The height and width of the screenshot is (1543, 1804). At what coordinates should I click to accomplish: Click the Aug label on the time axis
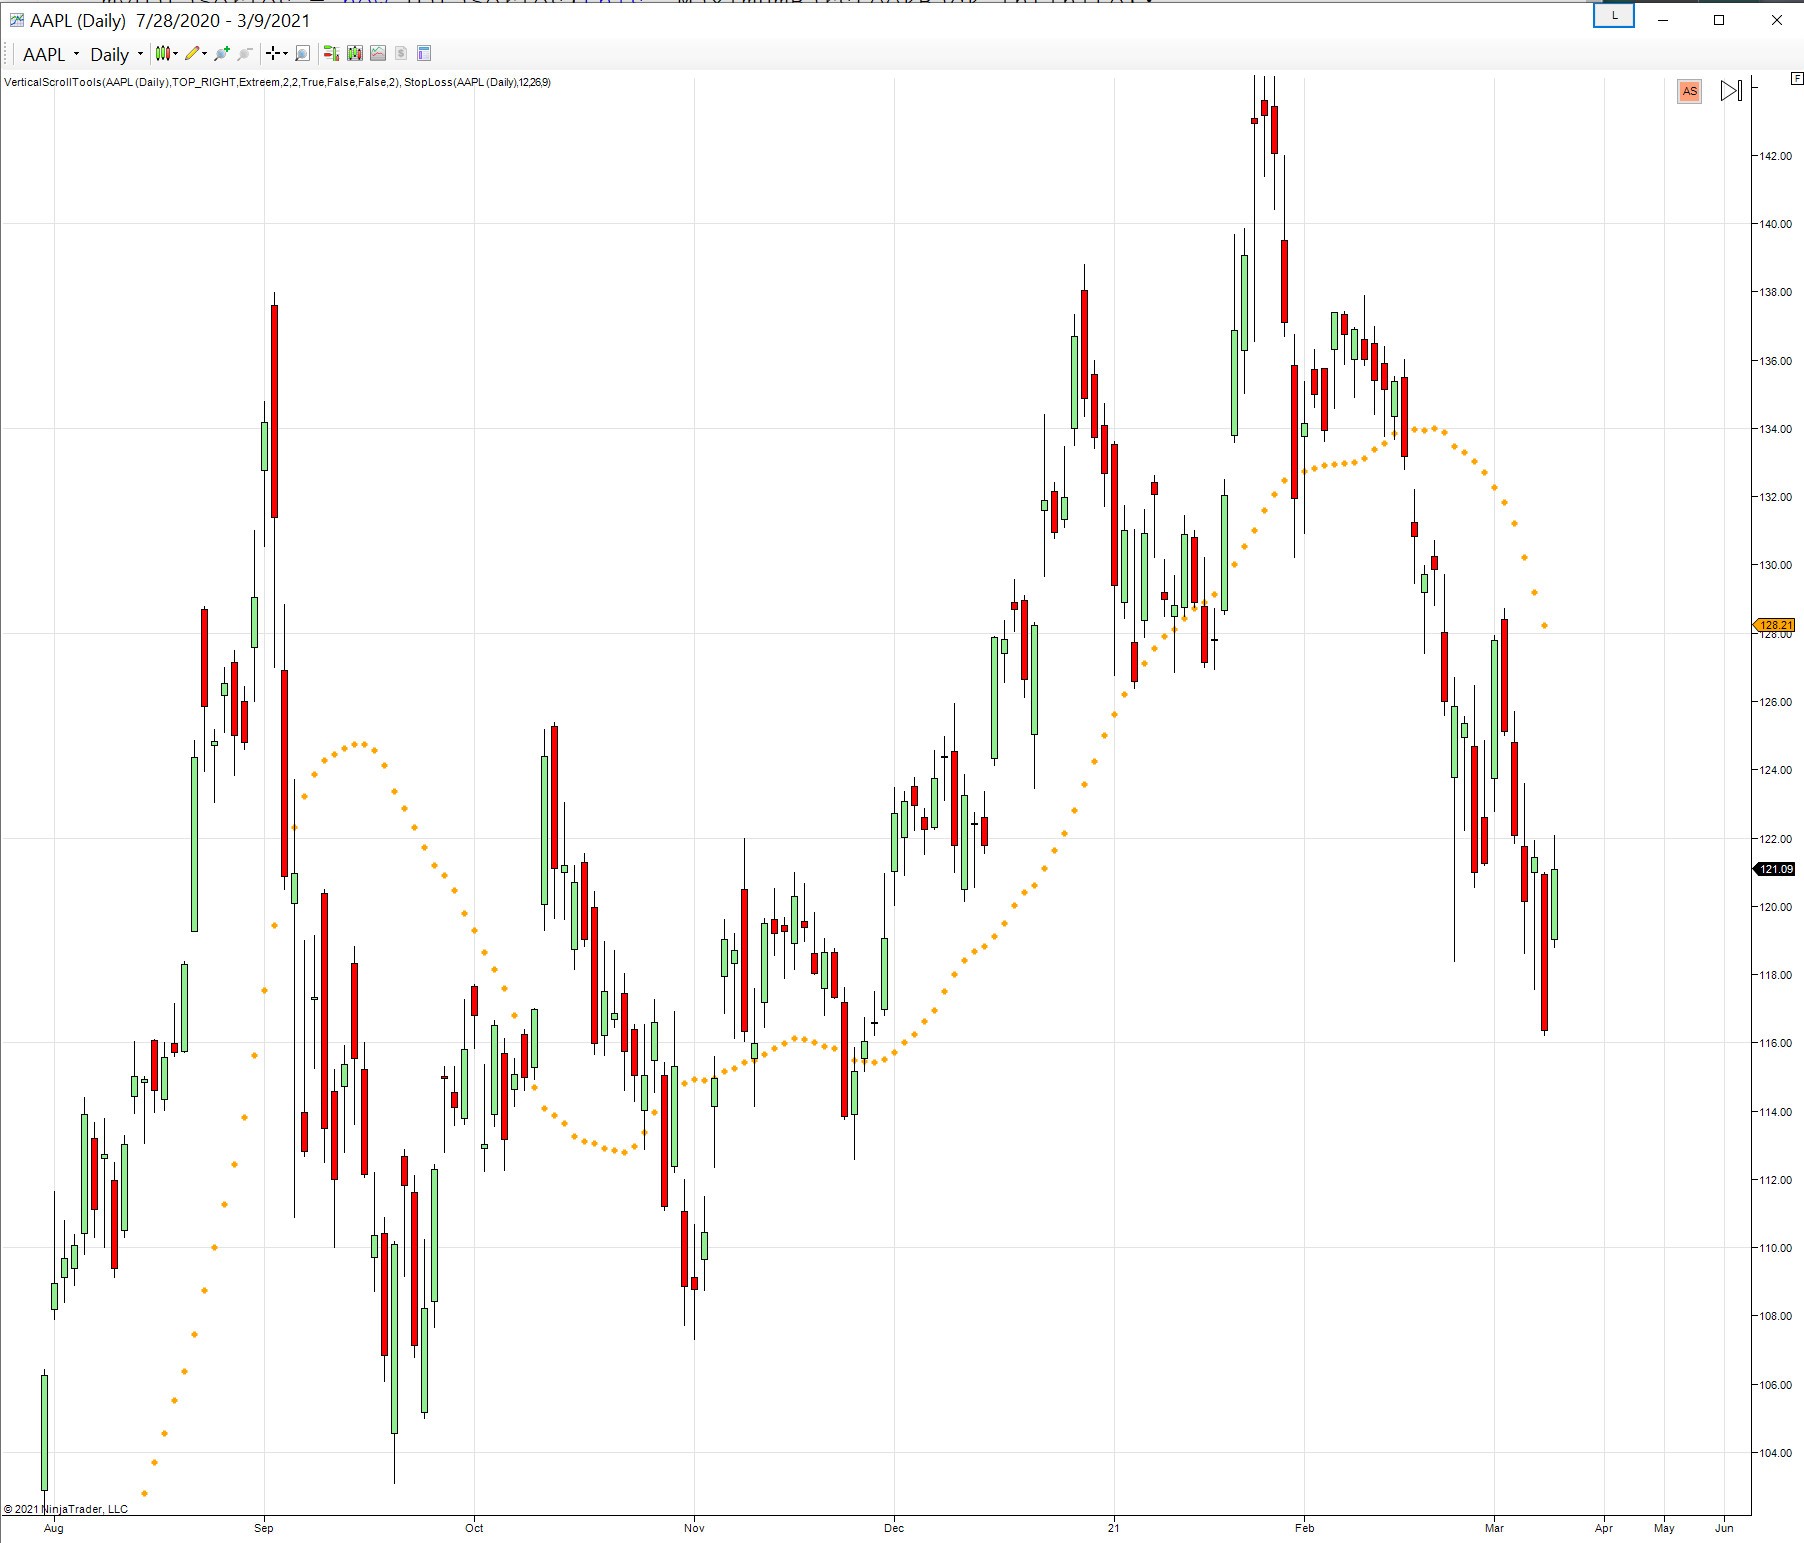coord(54,1528)
